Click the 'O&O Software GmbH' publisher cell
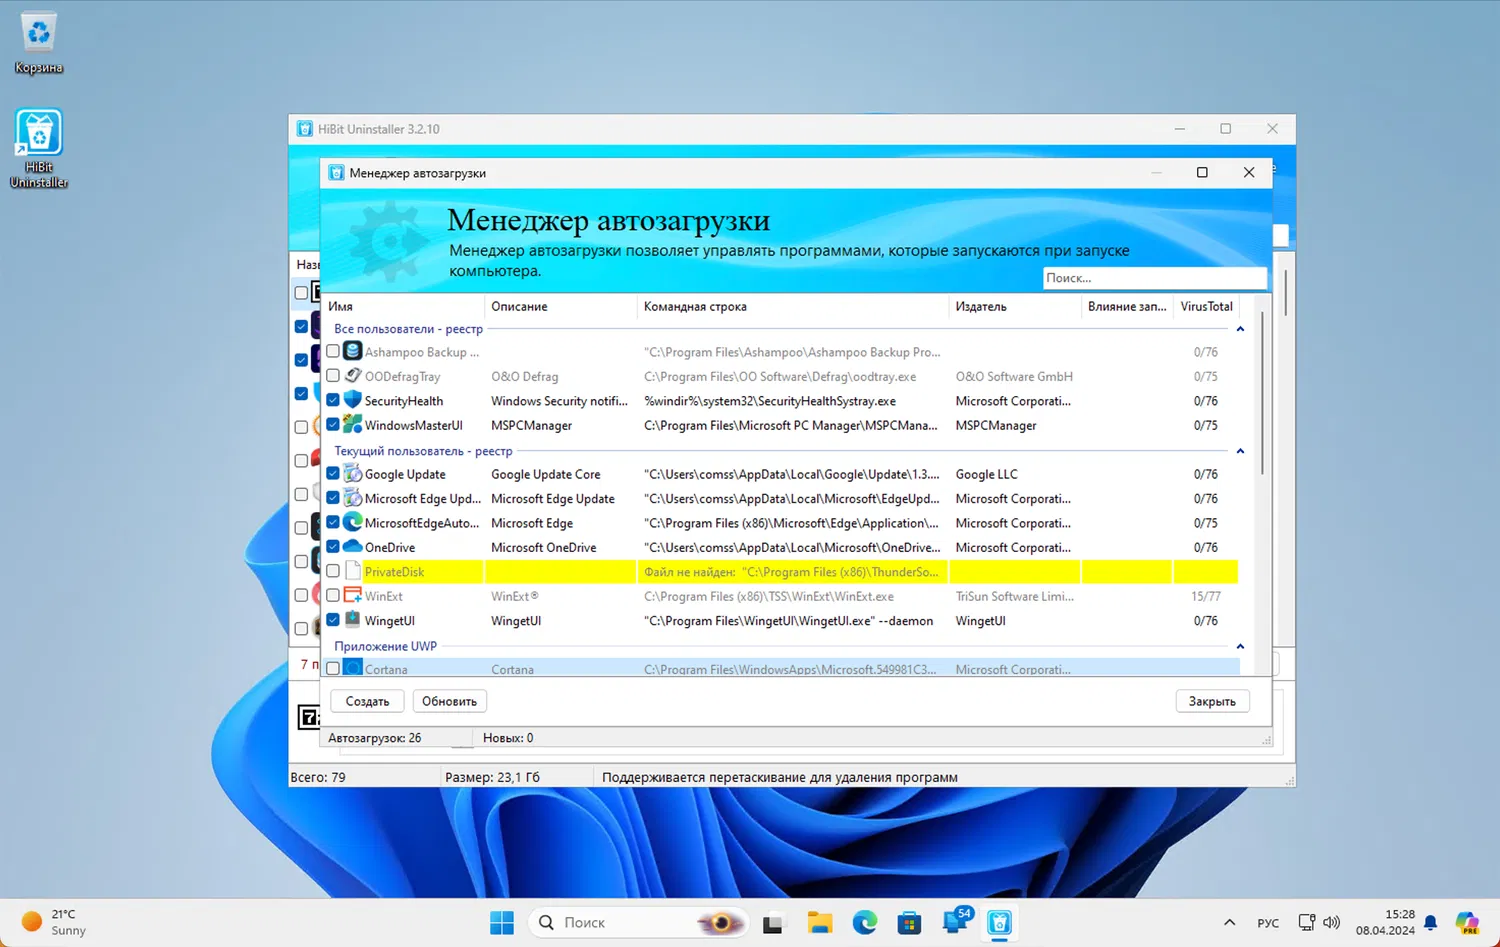This screenshot has height=947, width=1500. pos(1014,376)
